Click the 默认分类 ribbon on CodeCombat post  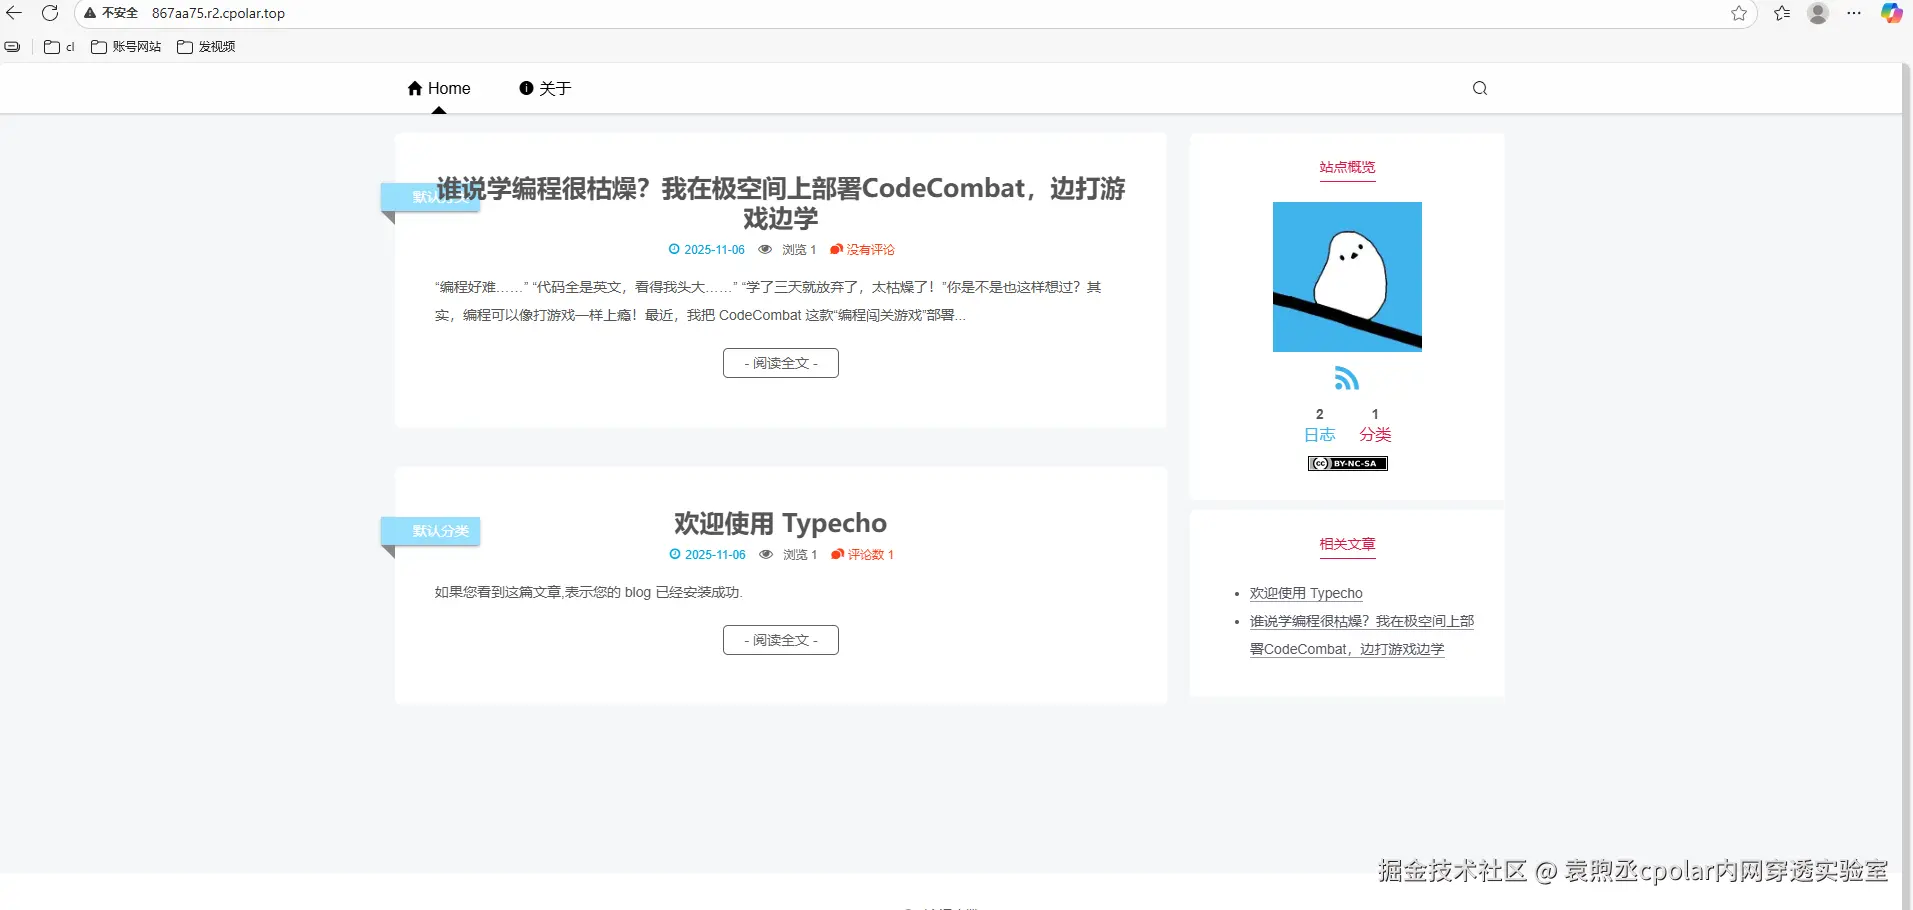tap(431, 197)
